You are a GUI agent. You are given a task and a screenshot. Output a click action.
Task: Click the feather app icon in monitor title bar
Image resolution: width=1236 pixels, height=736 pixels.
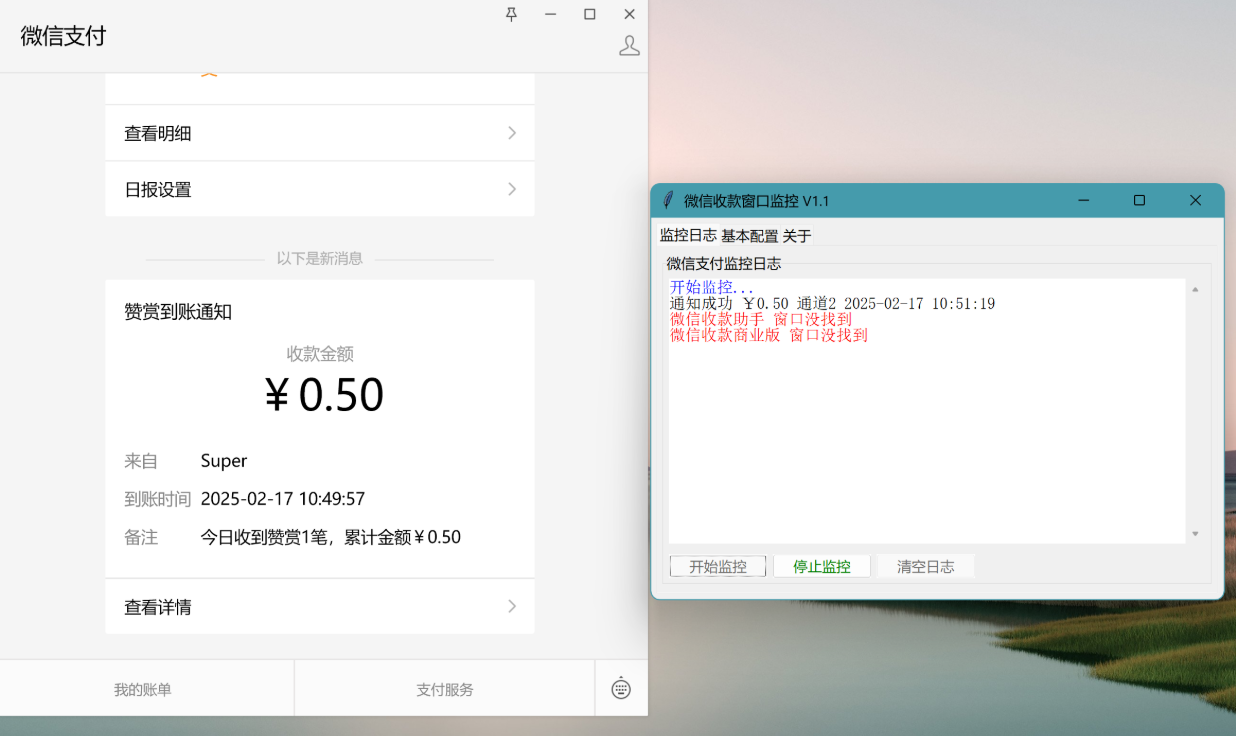(x=669, y=201)
